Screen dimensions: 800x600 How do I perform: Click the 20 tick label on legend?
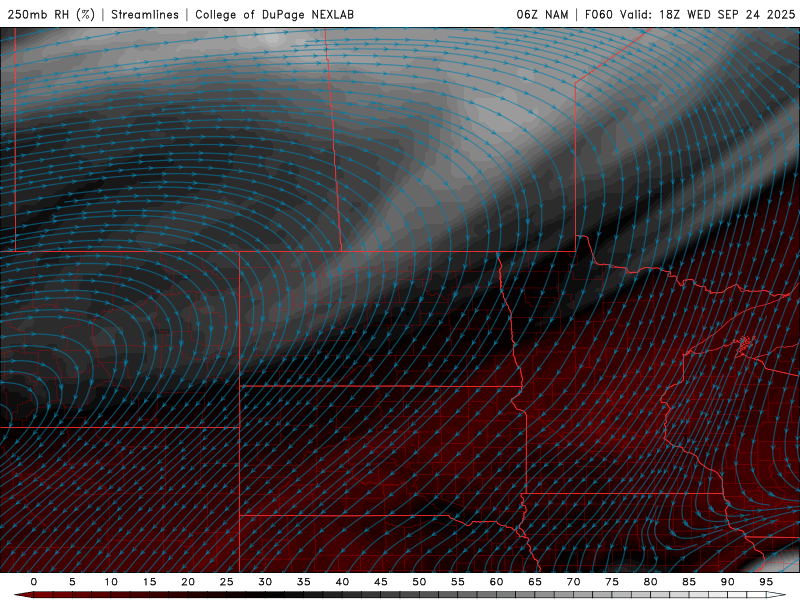point(188,582)
